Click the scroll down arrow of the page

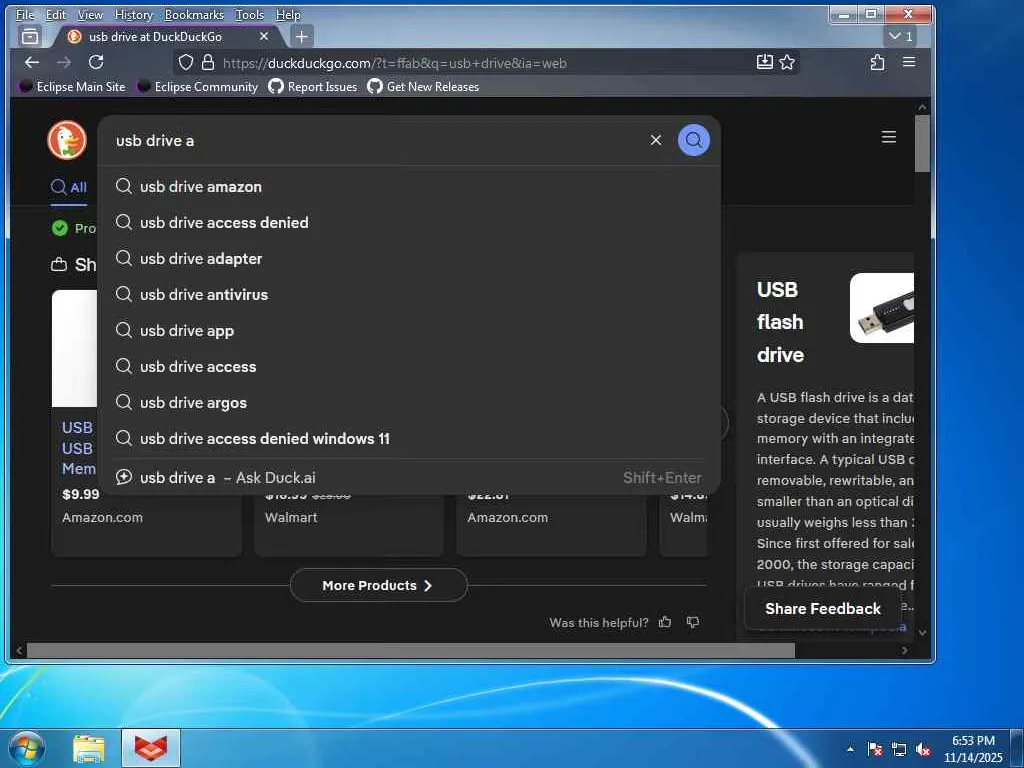[921, 632]
